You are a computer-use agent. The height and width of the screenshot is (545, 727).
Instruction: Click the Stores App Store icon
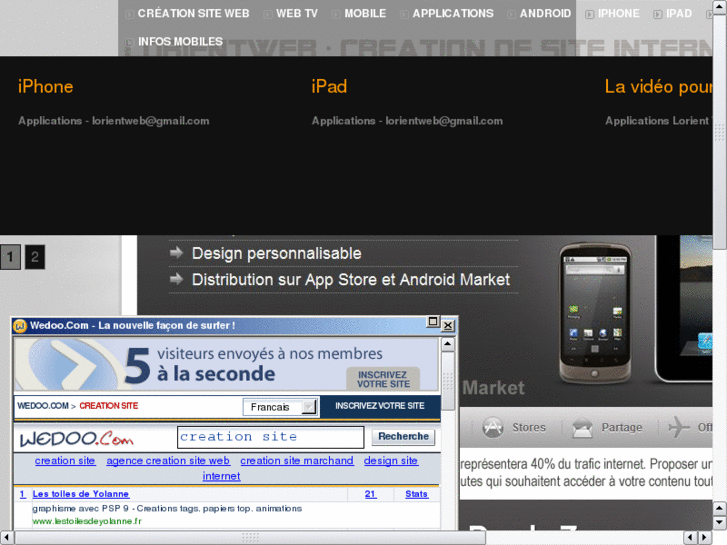tap(493, 427)
